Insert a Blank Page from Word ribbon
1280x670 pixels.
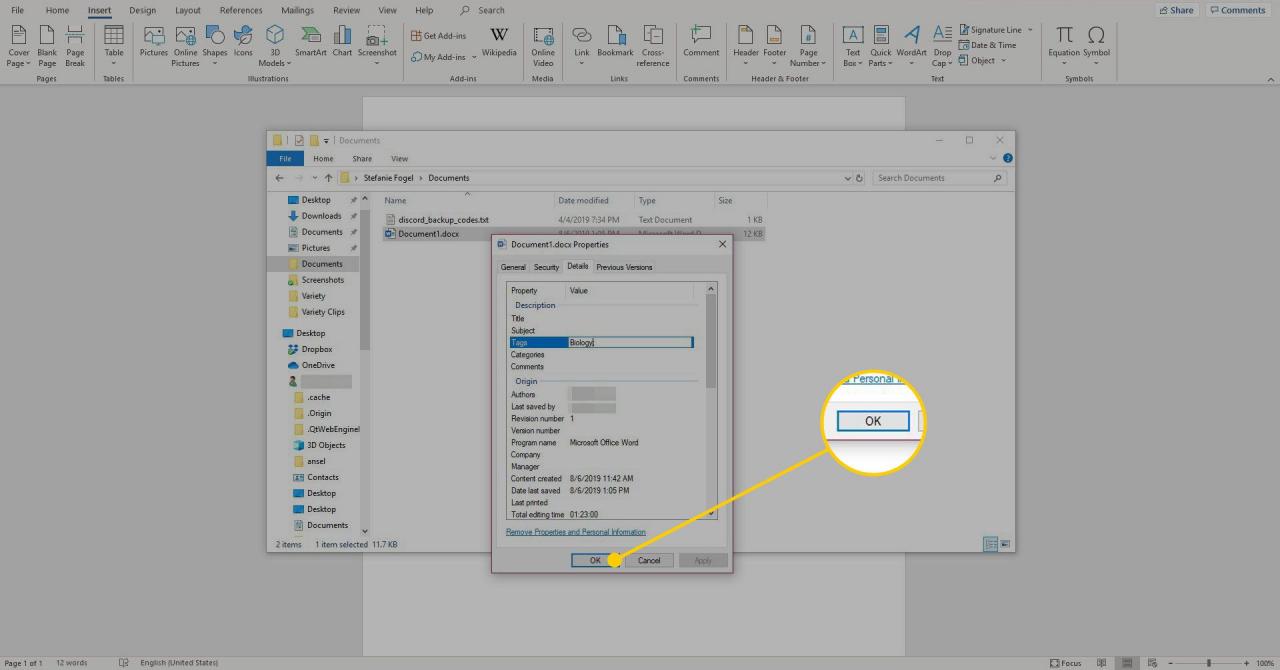pyautogui.click(x=47, y=46)
